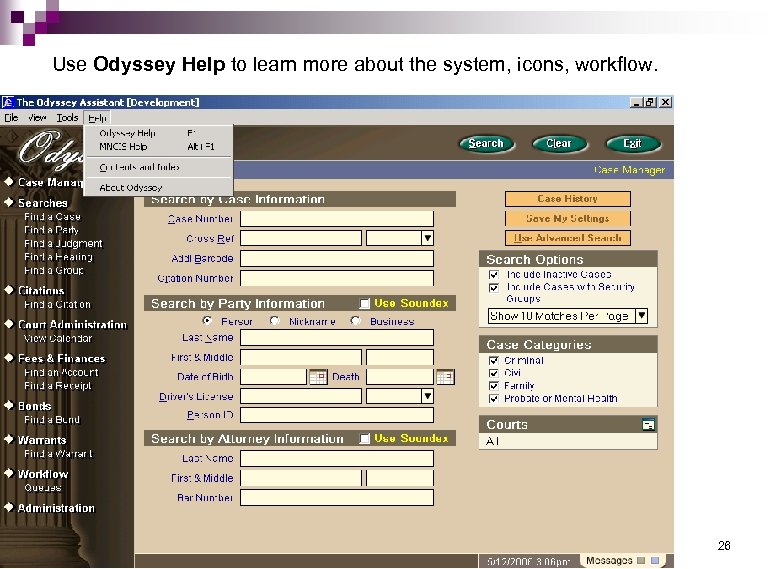Open Find a Bond link
Image resolution: width=778 pixels, height=569 pixels.
(x=52, y=420)
